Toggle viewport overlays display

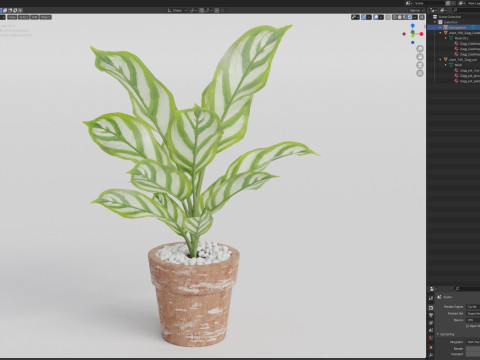pyautogui.click(x=376, y=17)
